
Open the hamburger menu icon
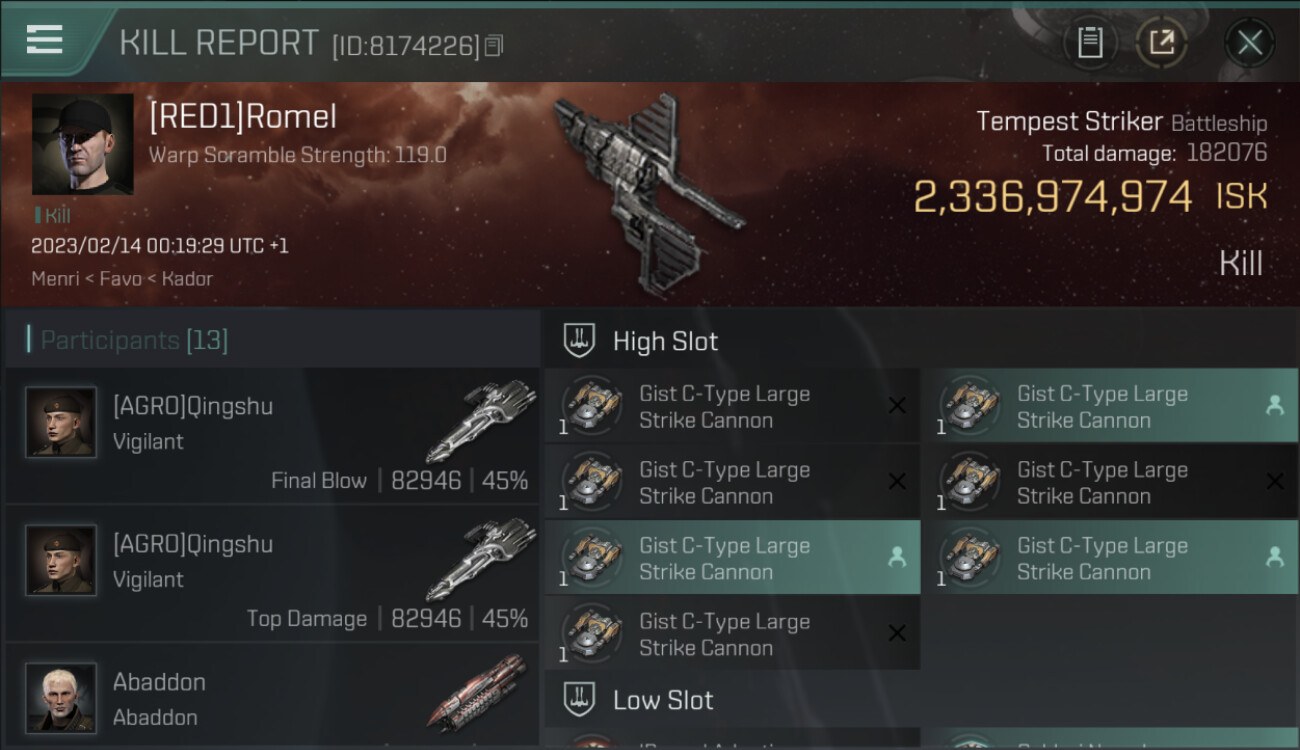point(45,40)
